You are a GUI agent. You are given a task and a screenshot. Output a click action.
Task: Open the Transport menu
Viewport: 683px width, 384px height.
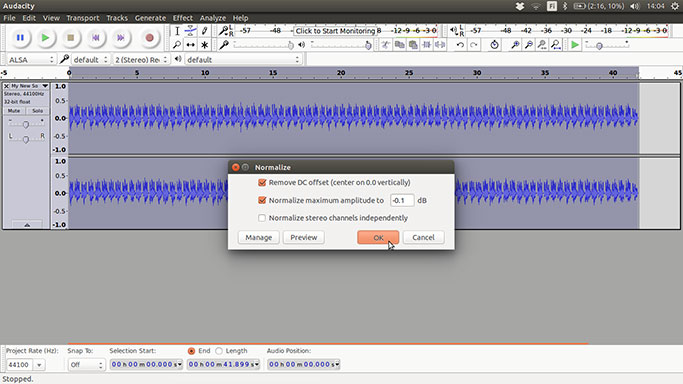tap(83, 18)
